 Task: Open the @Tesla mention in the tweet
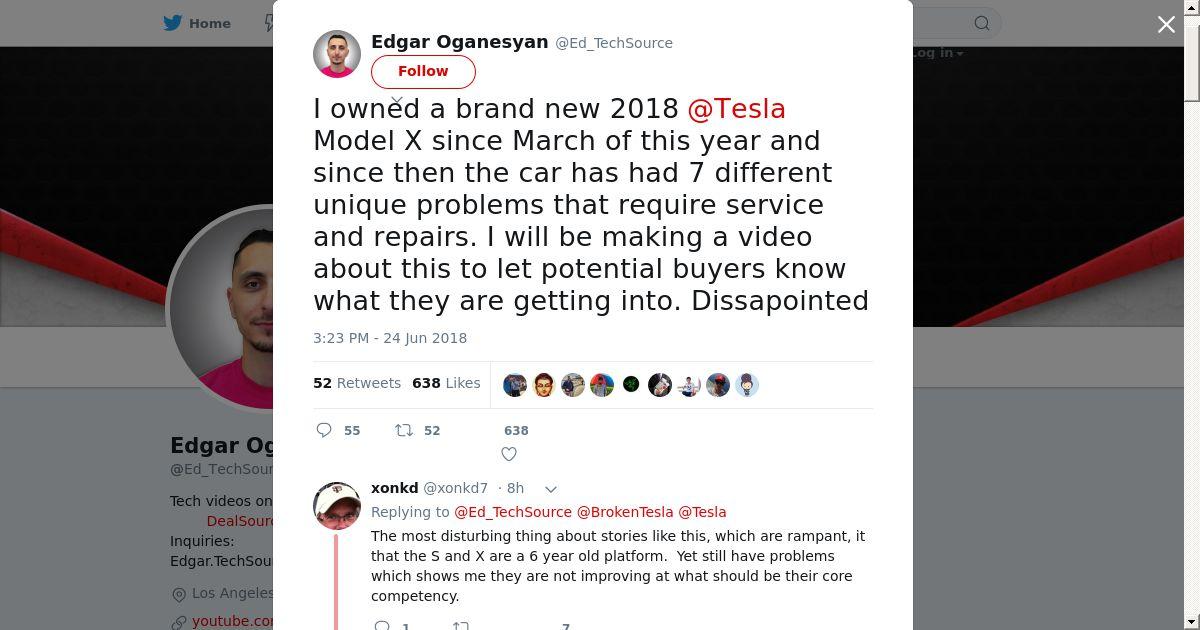pyautogui.click(x=736, y=108)
